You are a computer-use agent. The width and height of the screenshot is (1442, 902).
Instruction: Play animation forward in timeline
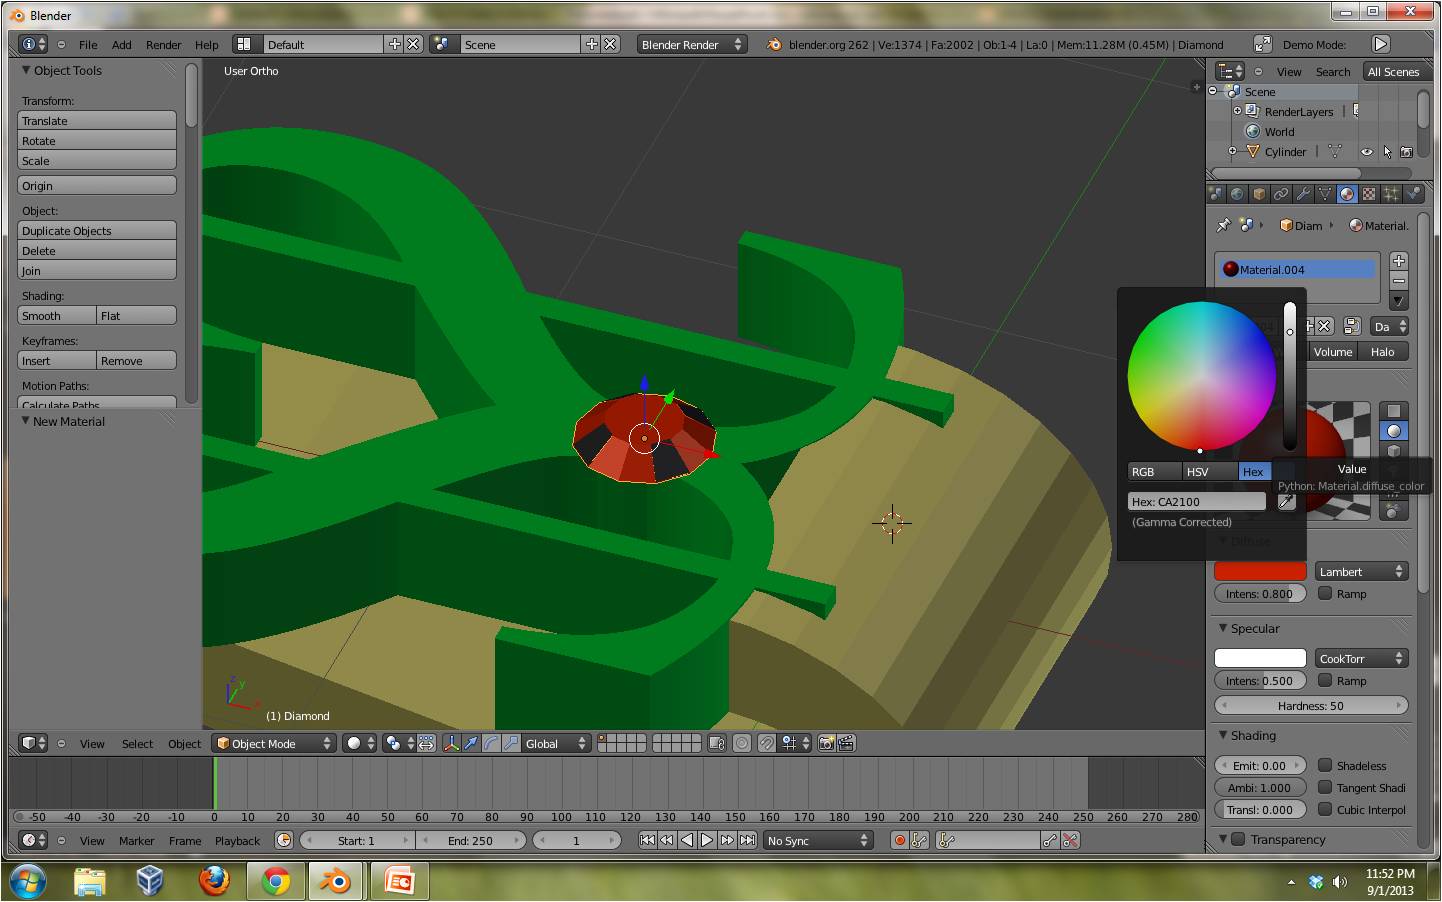(707, 840)
